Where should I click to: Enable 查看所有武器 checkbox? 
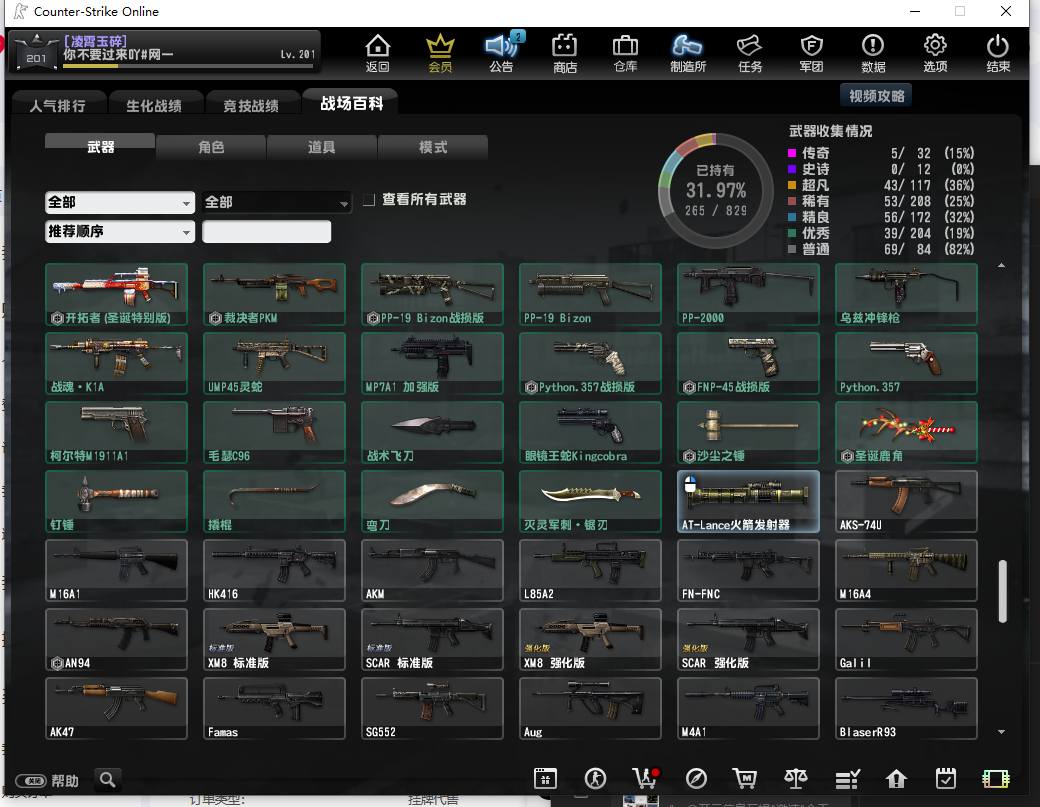[x=369, y=200]
